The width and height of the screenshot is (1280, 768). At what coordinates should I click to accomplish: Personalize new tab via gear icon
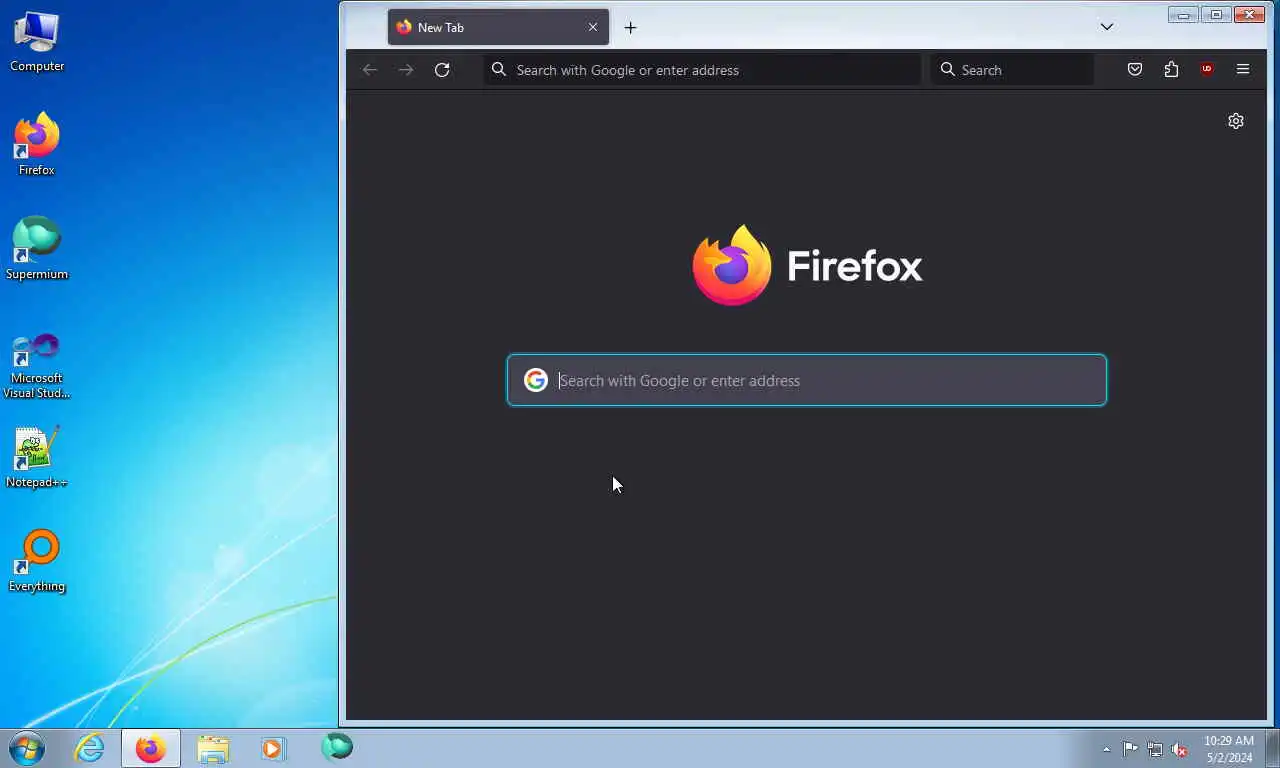click(1236, 121)
